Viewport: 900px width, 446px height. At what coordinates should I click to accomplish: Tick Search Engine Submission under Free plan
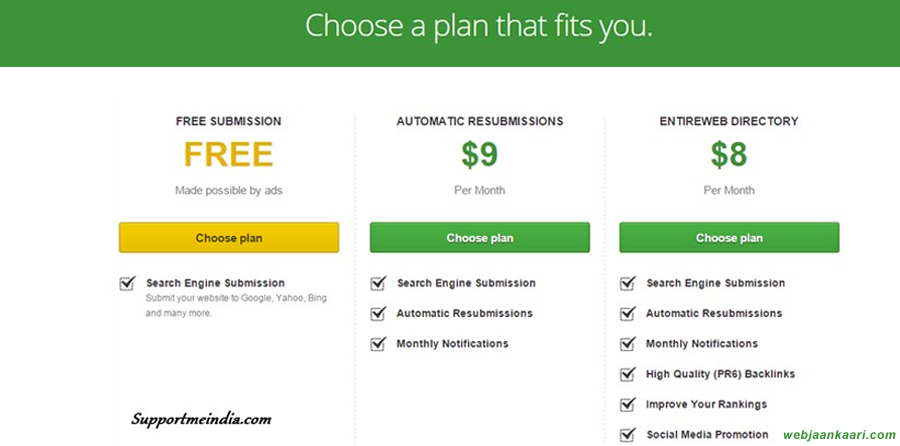click(x=127, y=283)
